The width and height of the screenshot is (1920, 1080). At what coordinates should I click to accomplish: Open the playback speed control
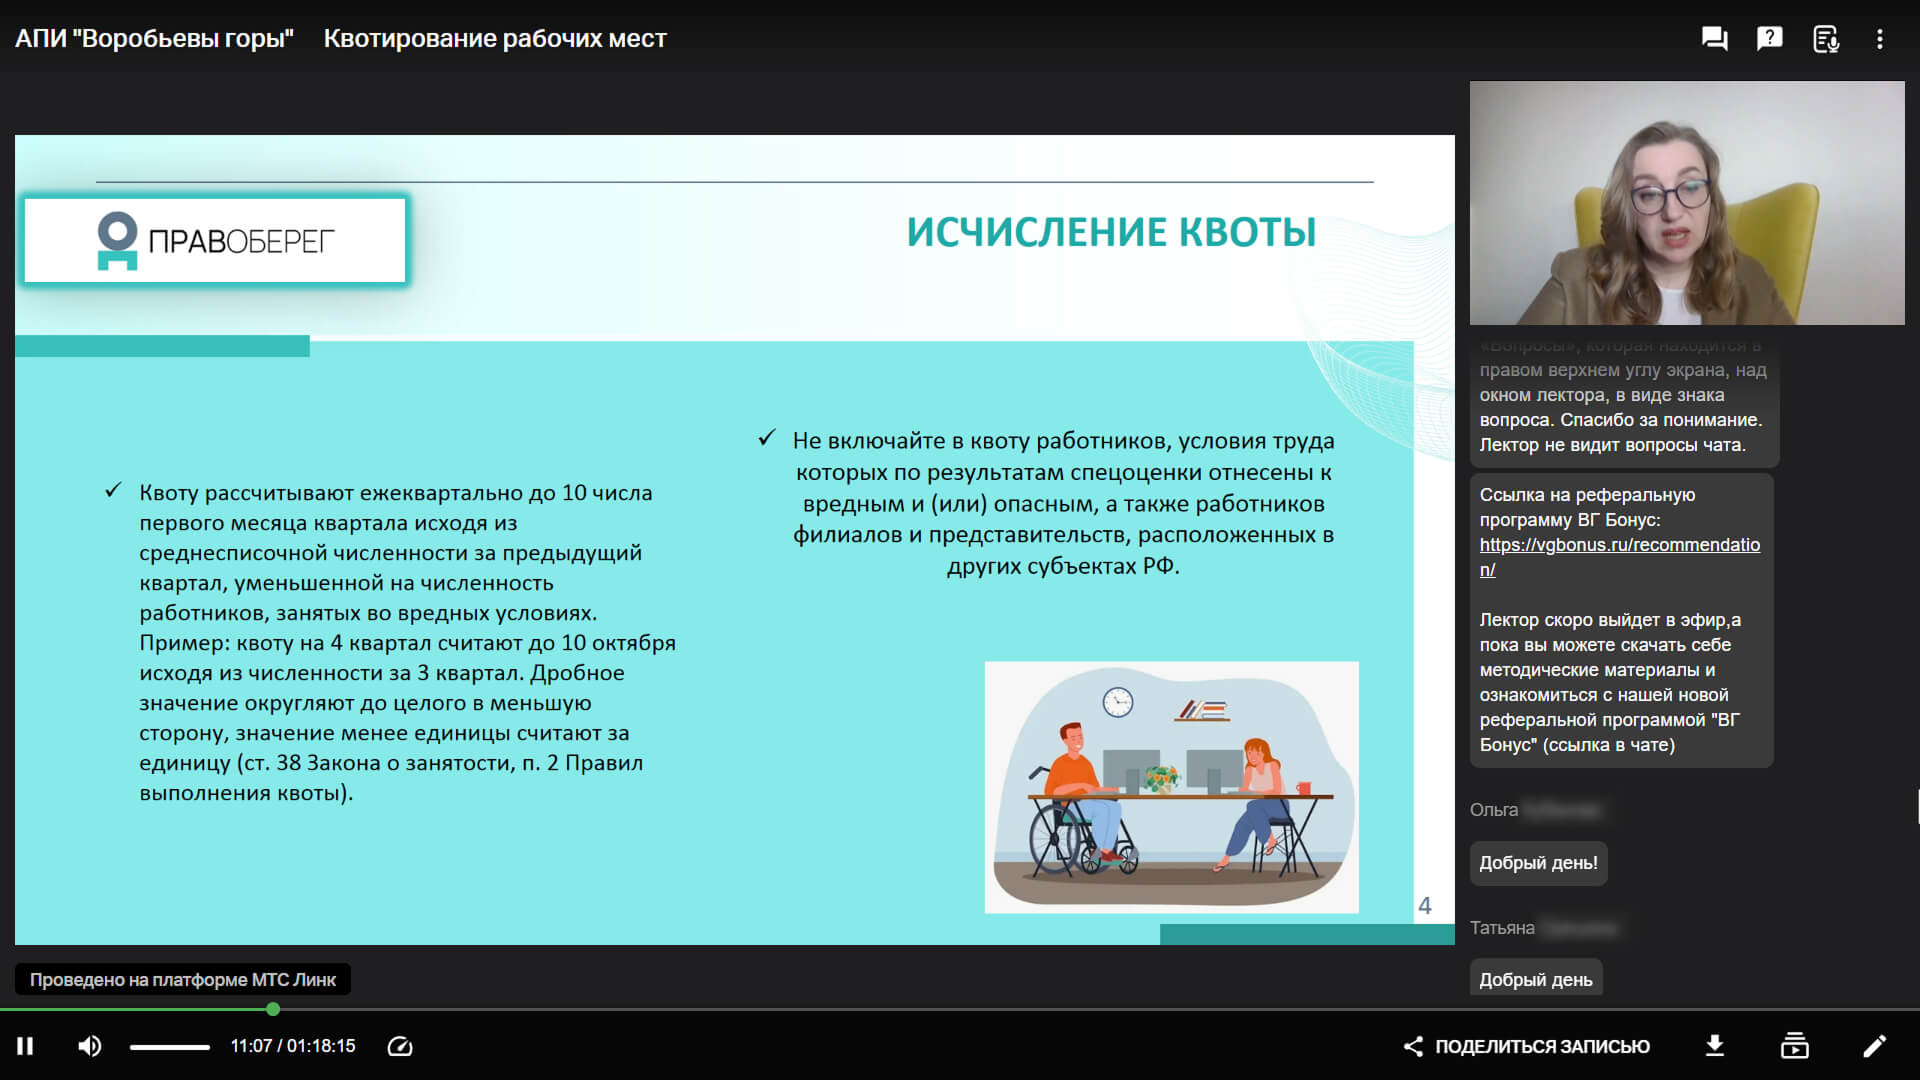[400, 1046]
